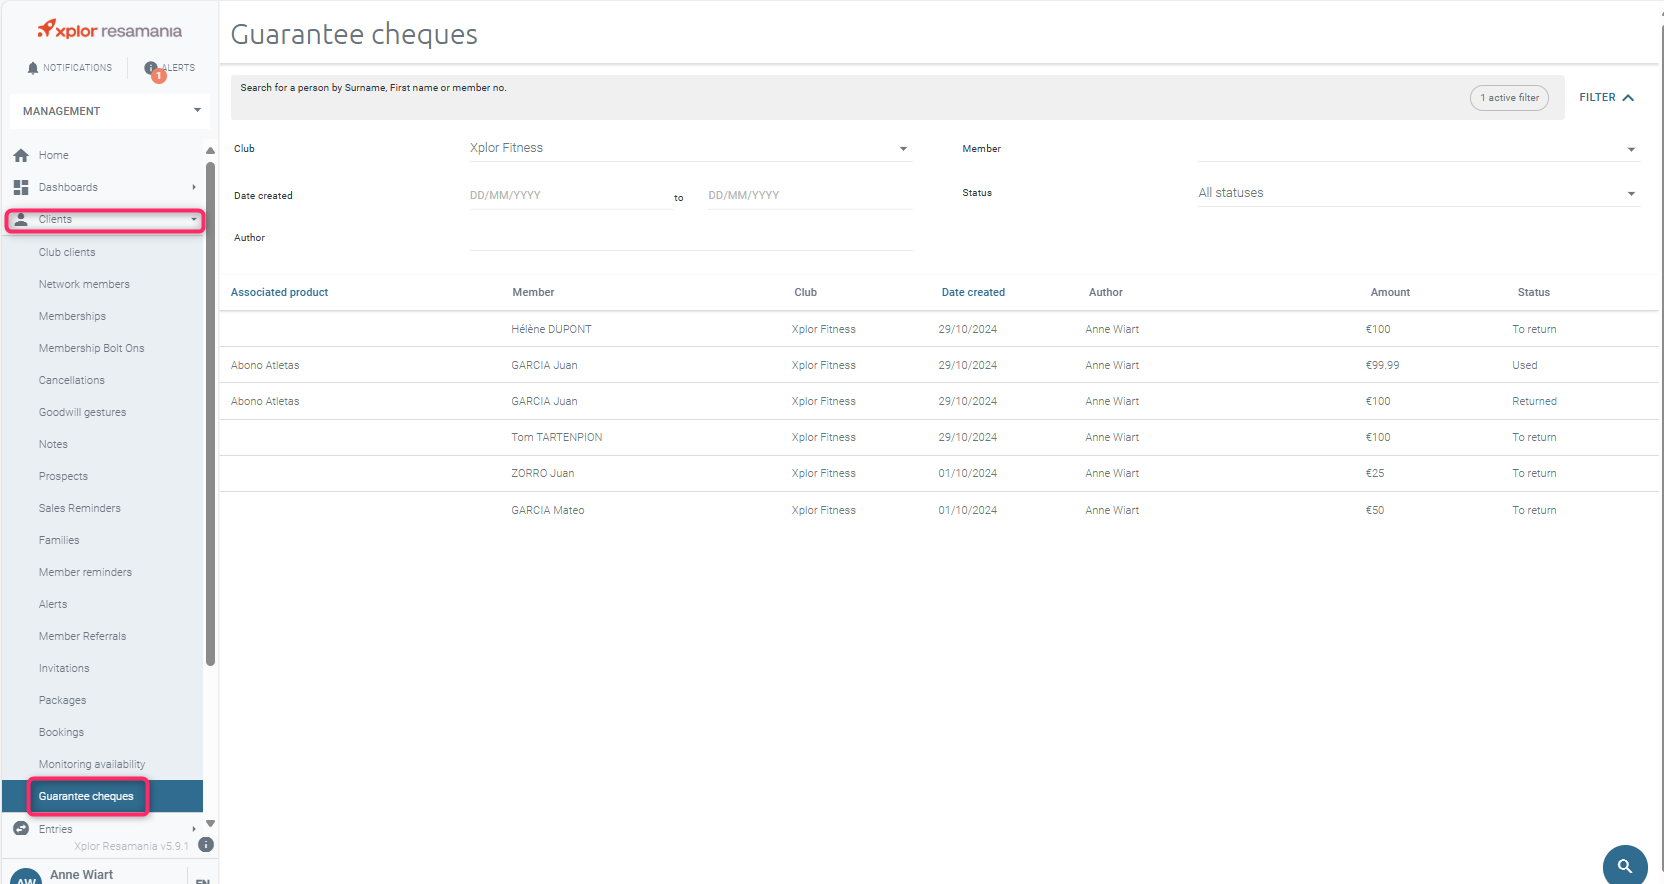The height and width of the screenshot is (884, 1664).
Task: Click the Clients person icon
Action: click(21, 219)
